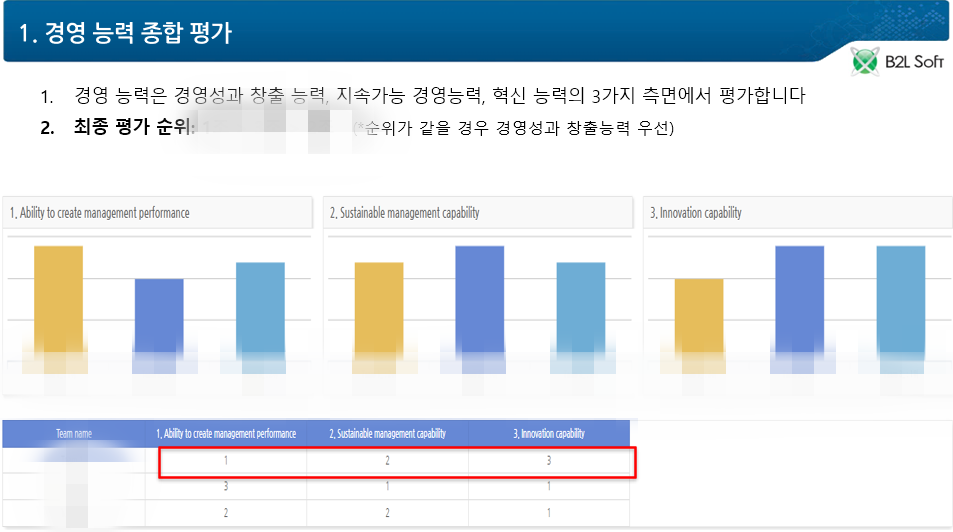This screenshot has height=532, width=953.
Task: Select the 'Innovation capability' chart panel header
Action: click(696, 213)
